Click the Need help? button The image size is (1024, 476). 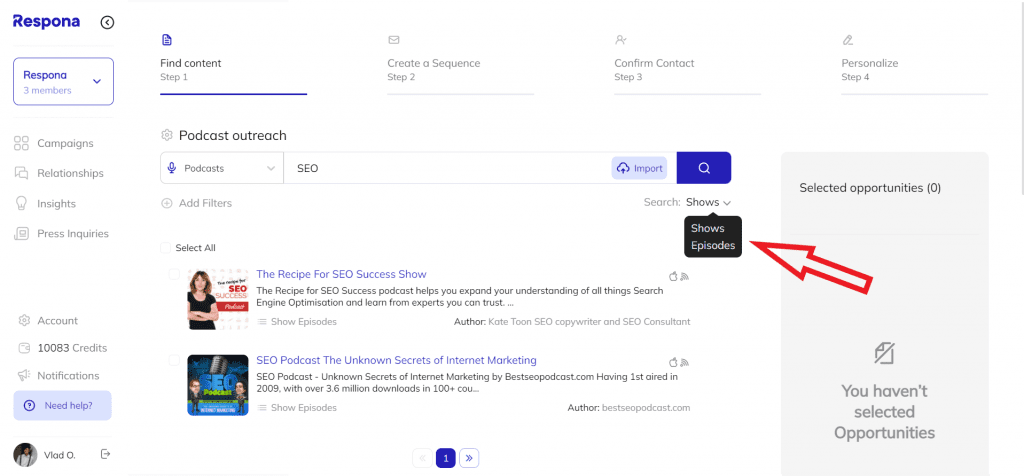(63, 405)
